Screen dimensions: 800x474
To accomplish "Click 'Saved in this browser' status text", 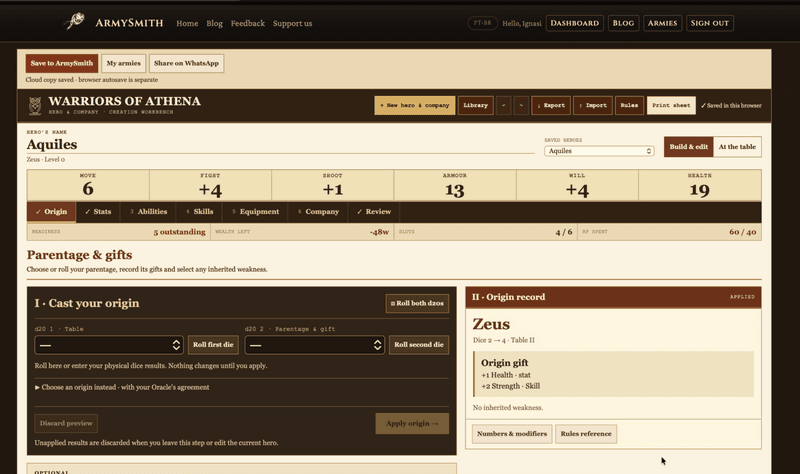I will (x=731, y=106).
